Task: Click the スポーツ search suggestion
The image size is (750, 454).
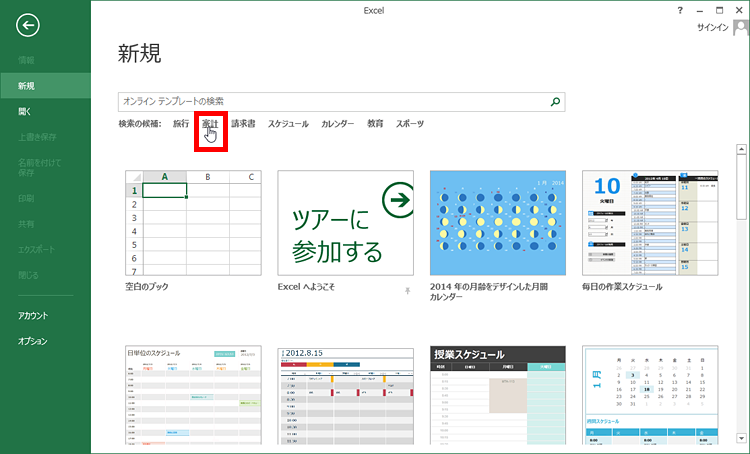Action: (410, 123)
